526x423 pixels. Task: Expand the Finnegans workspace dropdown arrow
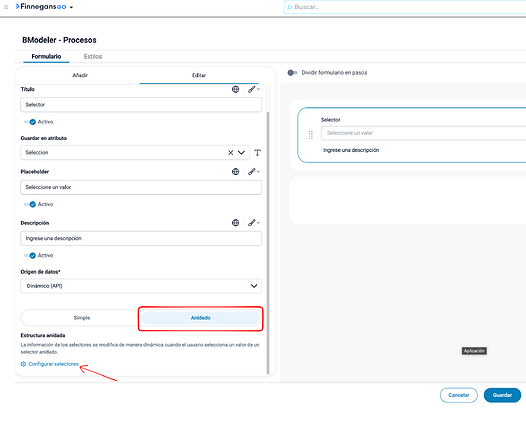point(71,7)
